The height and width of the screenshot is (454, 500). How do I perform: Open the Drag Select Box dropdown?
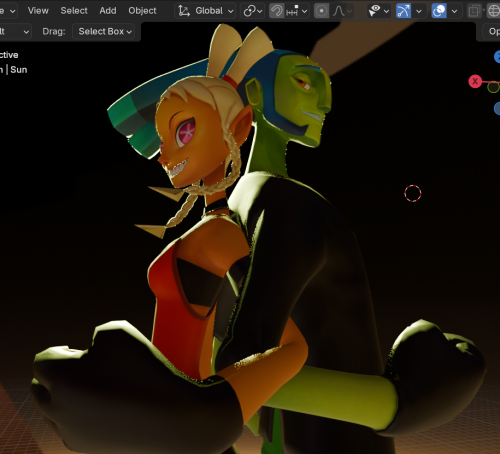(x=104, y=32)
